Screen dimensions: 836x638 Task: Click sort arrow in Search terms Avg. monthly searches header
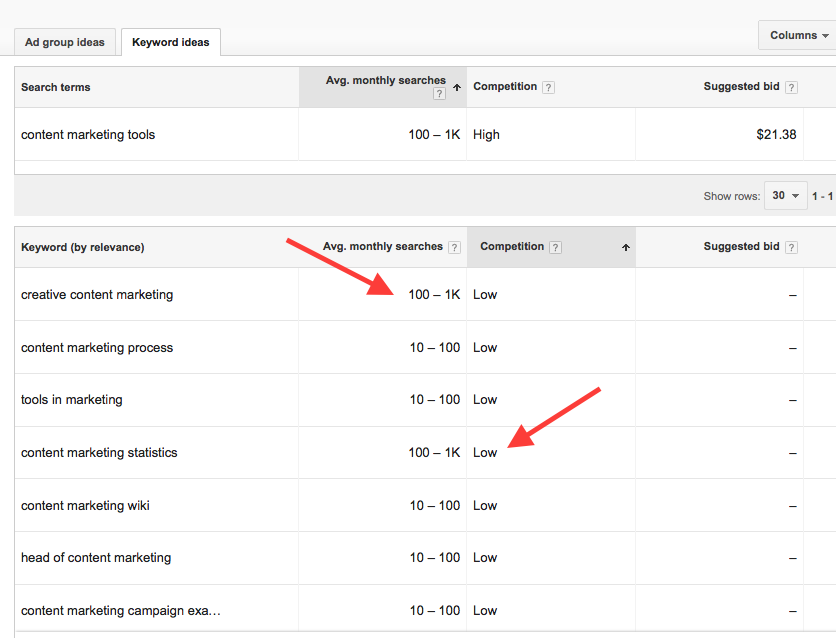point(457,87)
